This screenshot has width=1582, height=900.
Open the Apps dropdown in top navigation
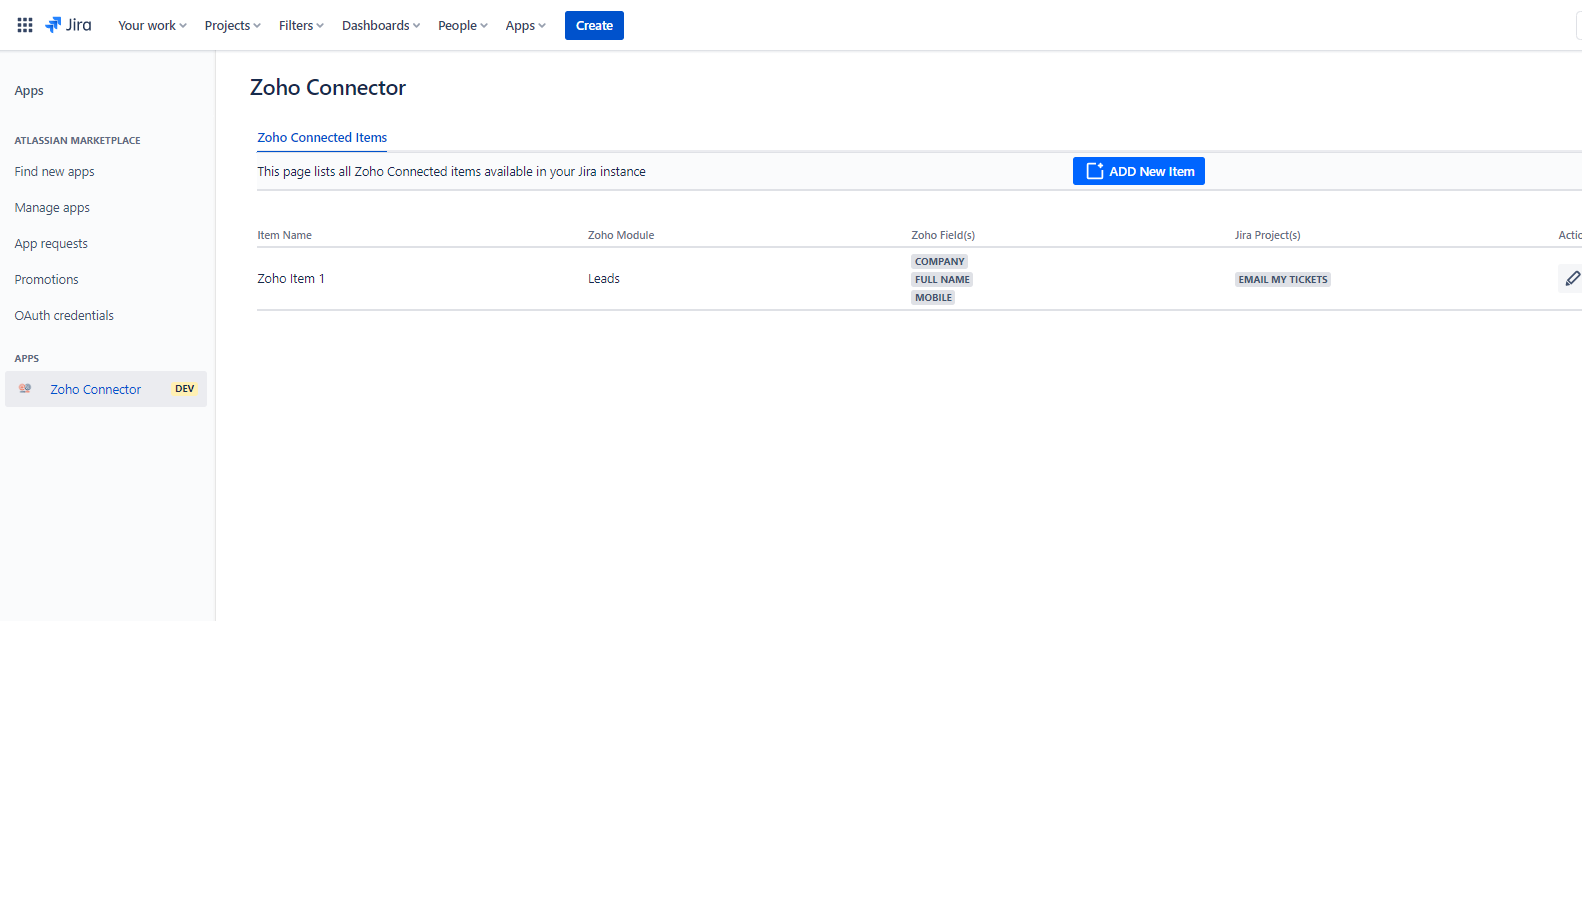tap(525, 25)
